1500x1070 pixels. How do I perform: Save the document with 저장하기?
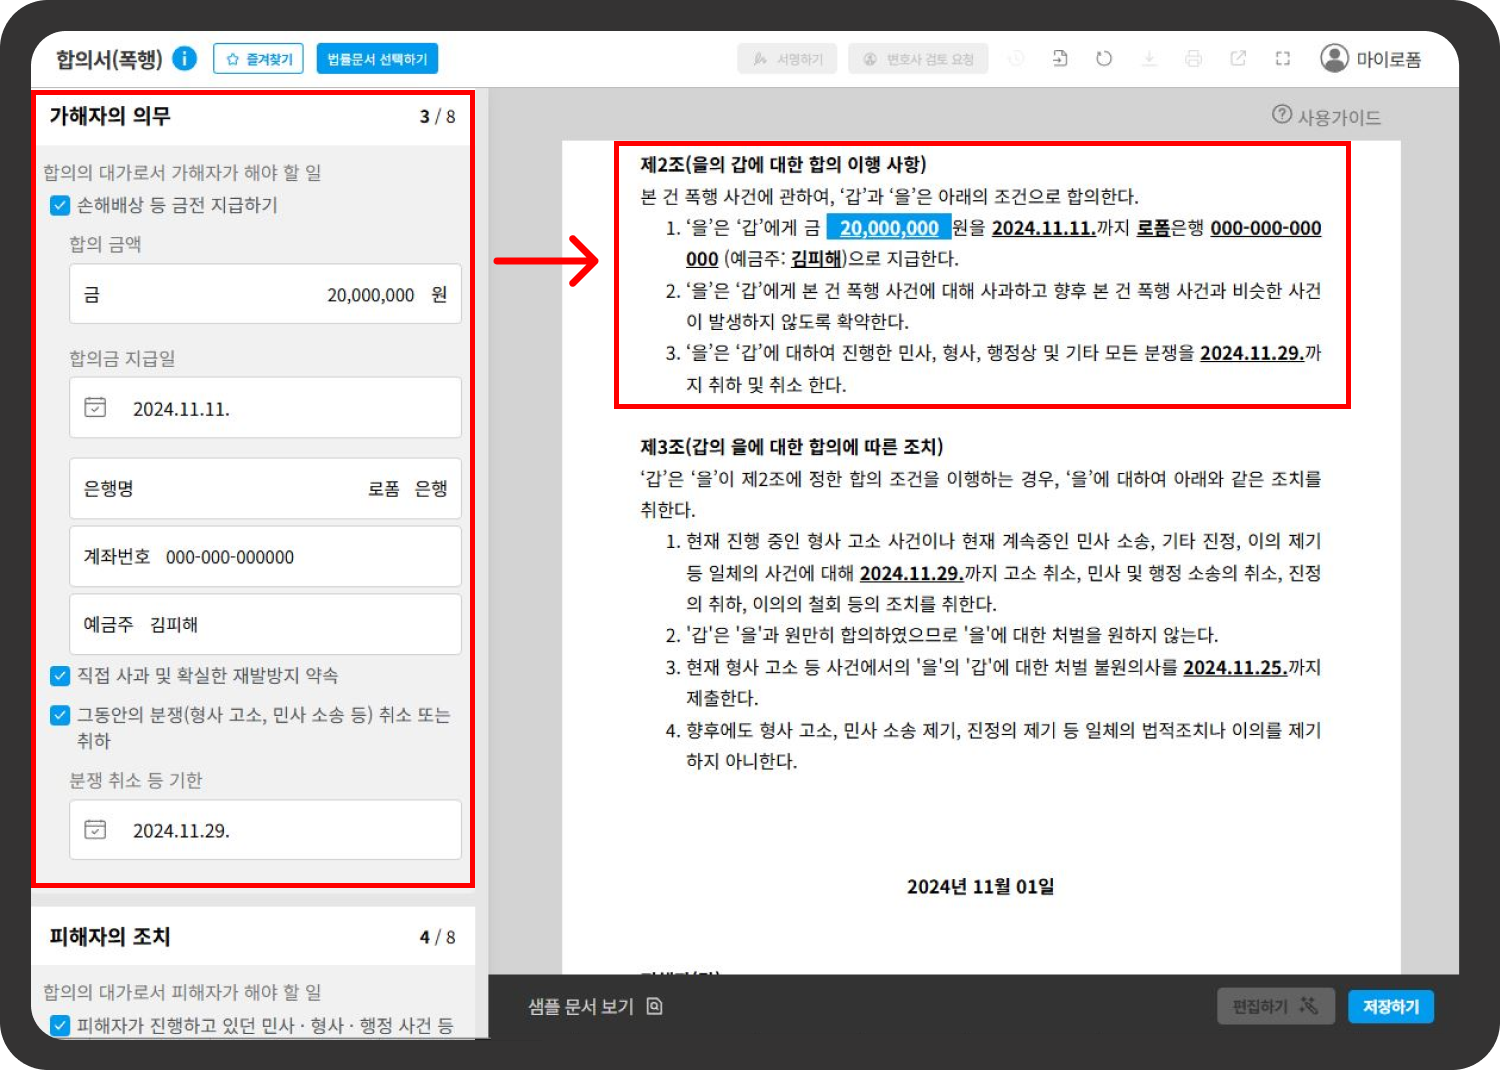1391,1006
